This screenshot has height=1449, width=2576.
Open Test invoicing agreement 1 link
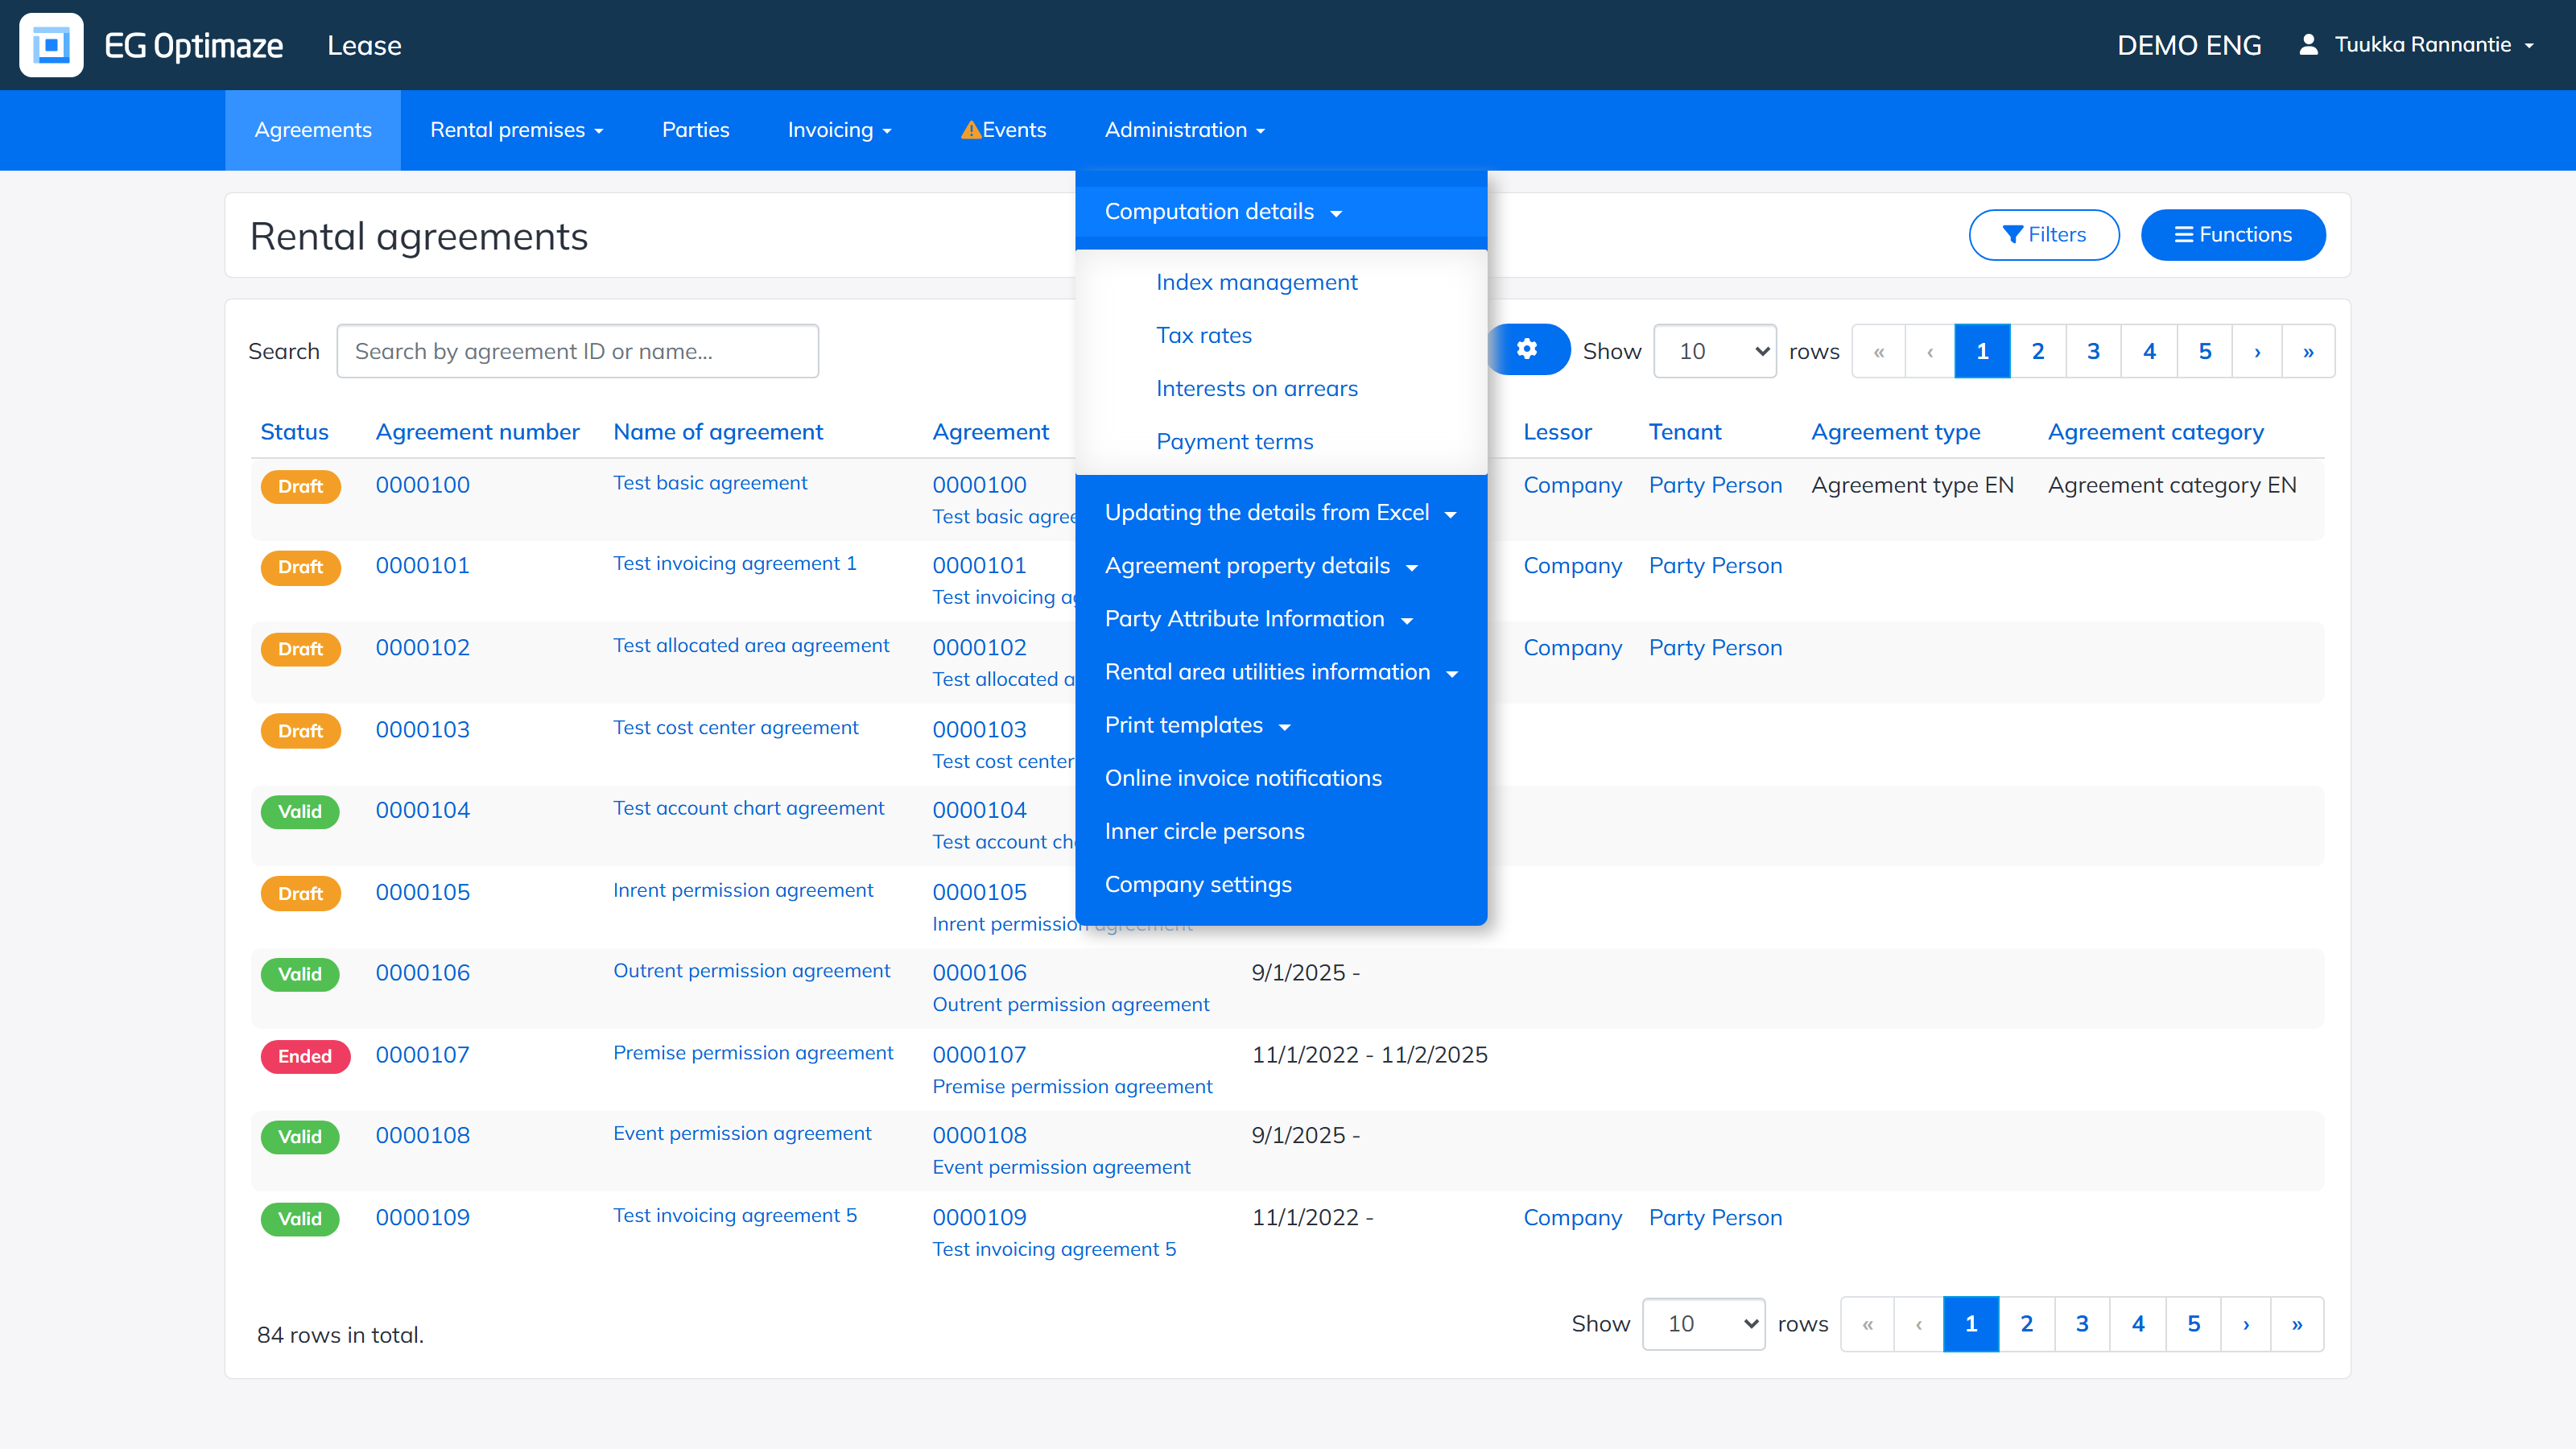click(735, 563)
